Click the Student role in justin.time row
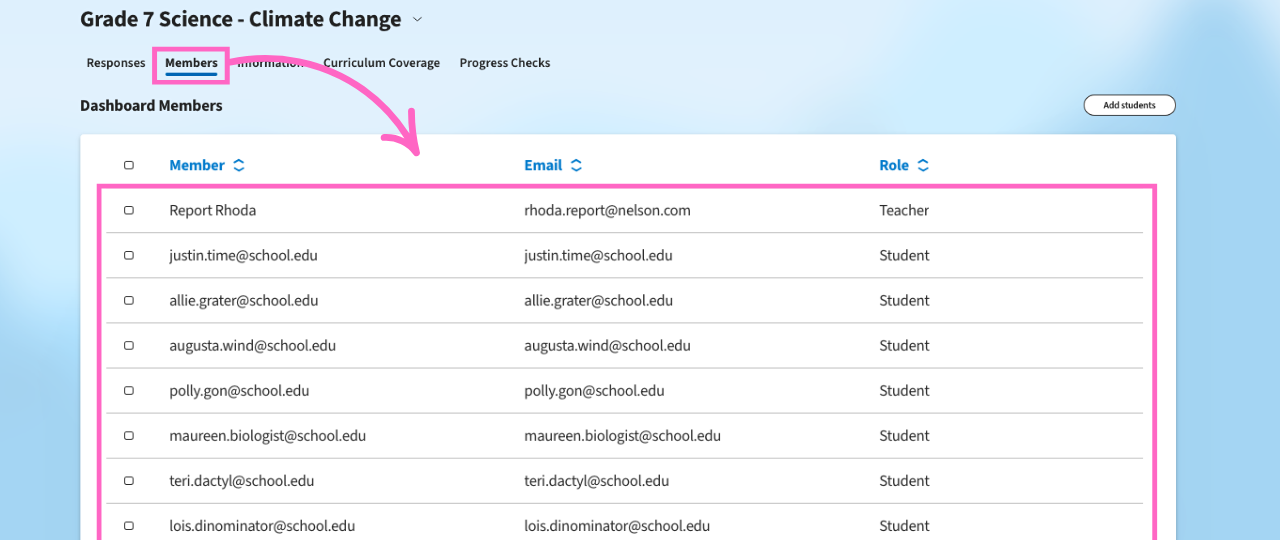This screenshot has width=1280, height=540. tap(904, 255)
